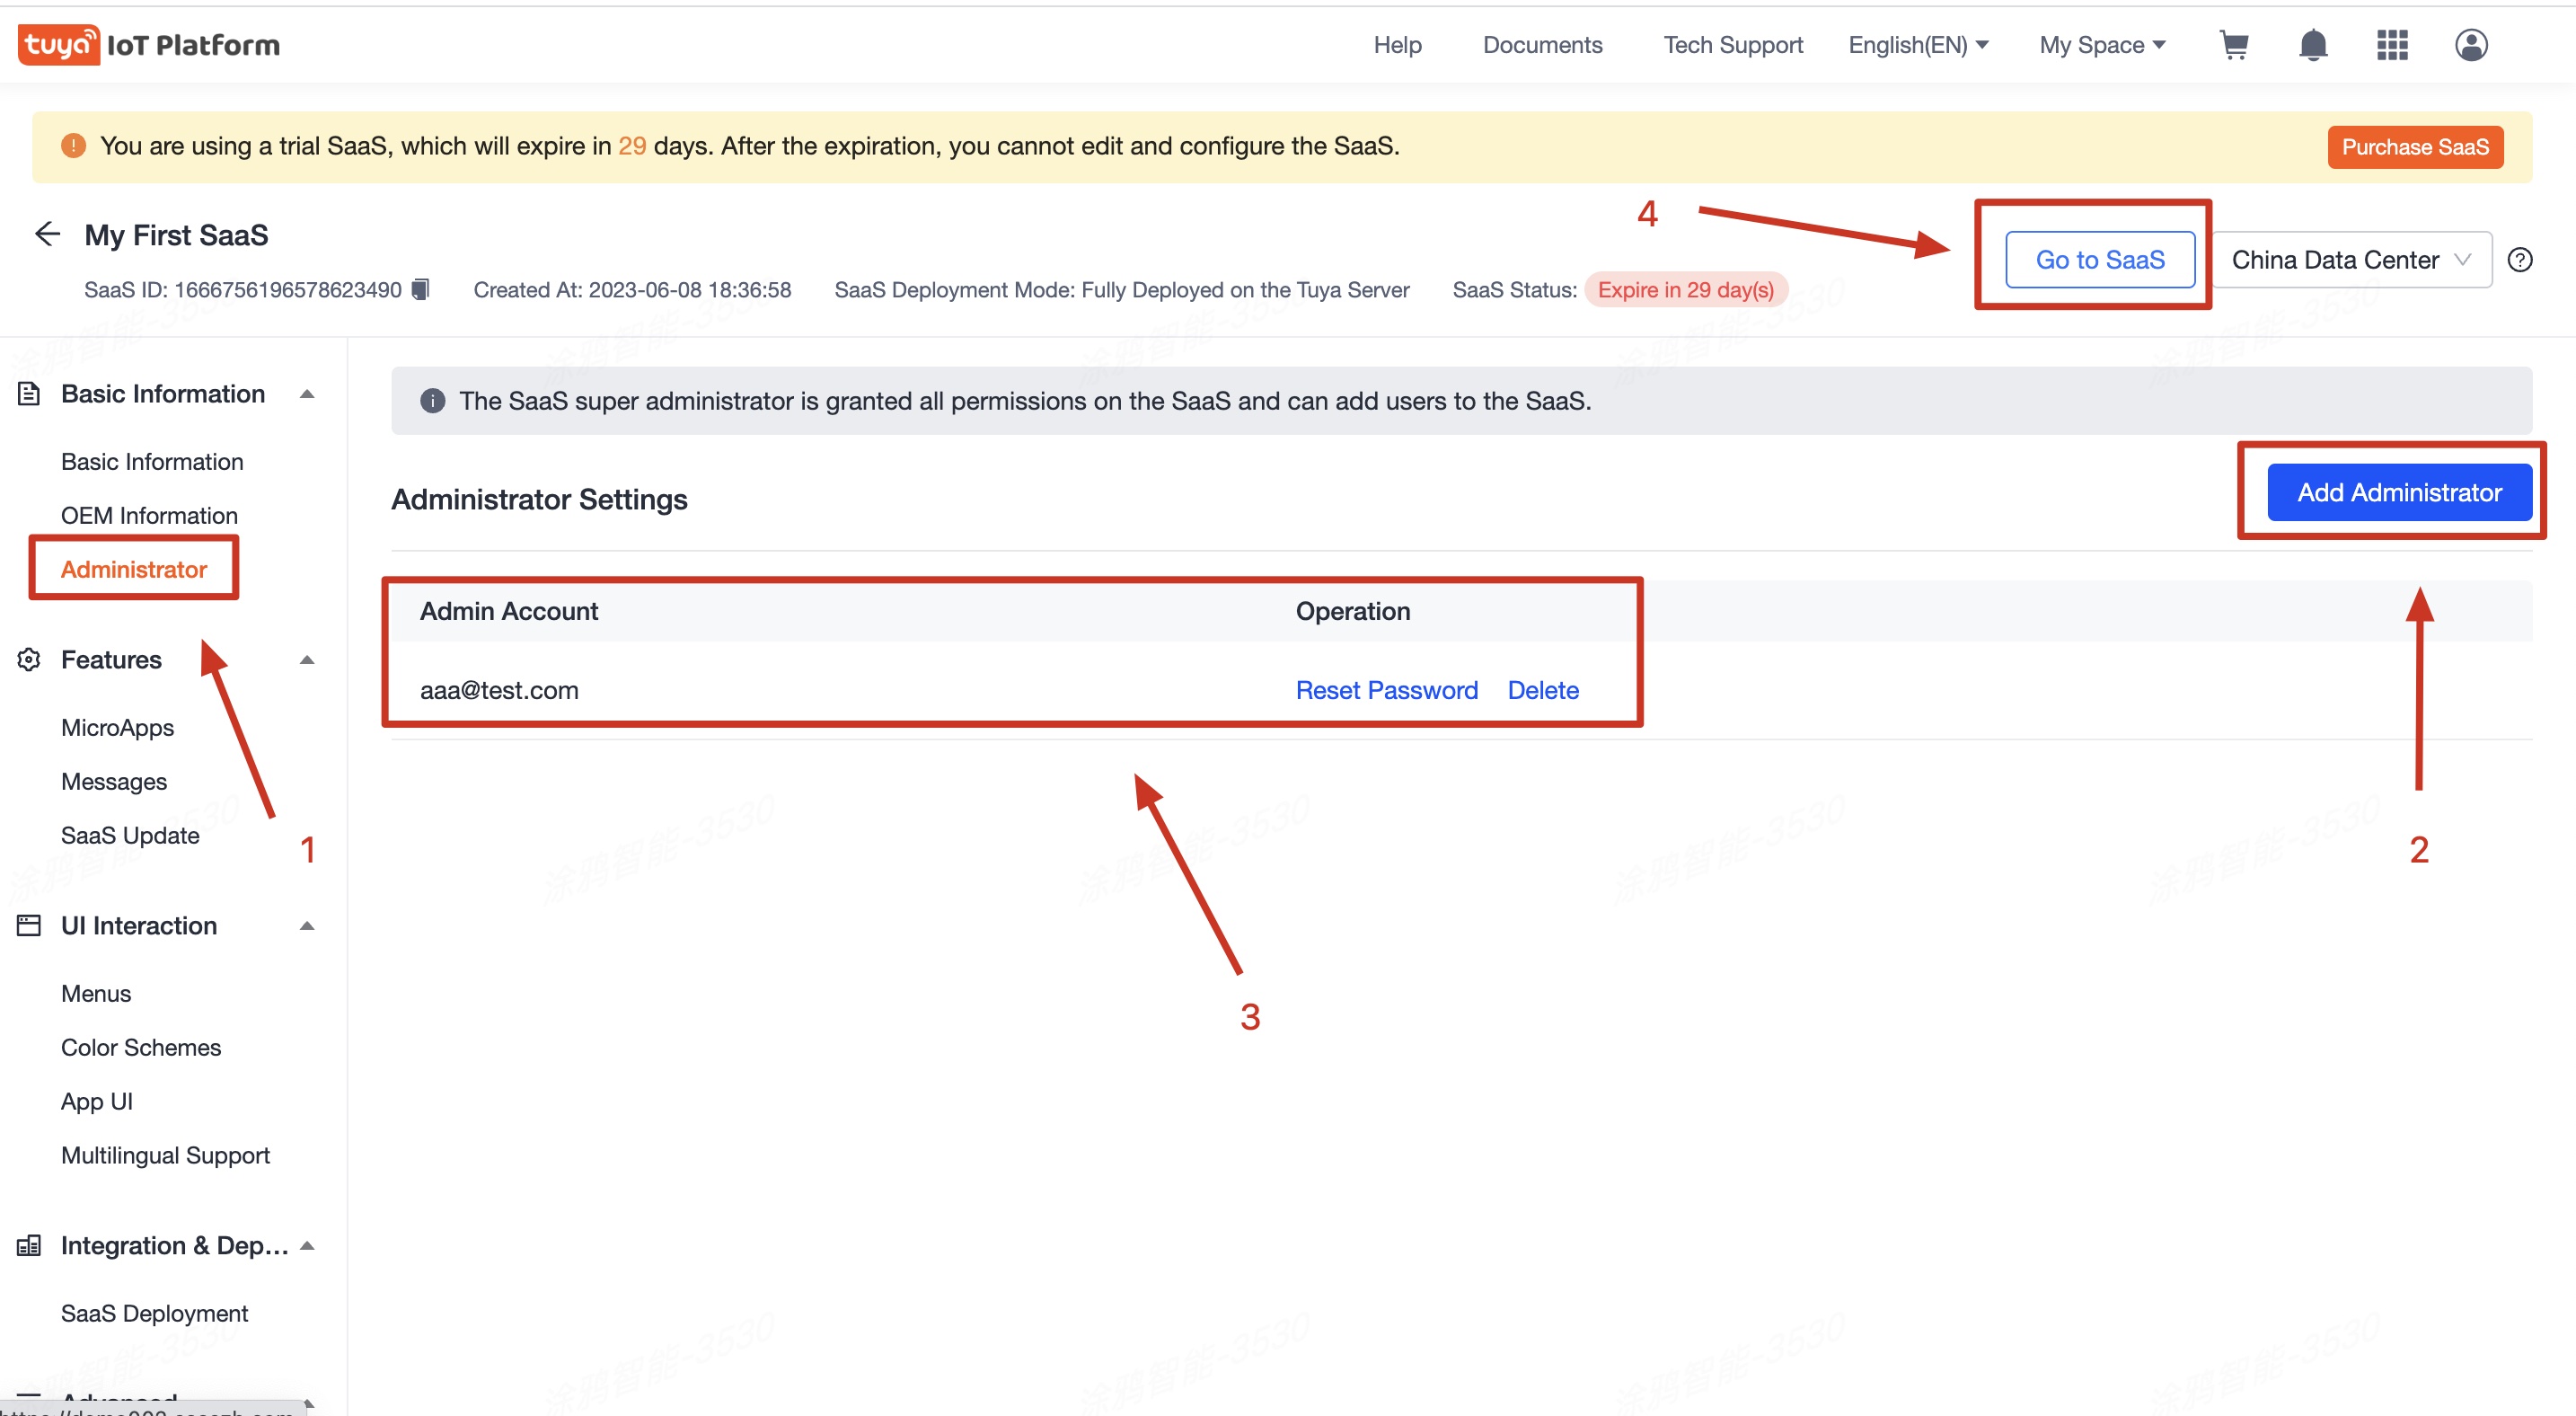Screen dimensions: 2576x1416
Task: Open Menus in sidebar
Action: (96, 994)
